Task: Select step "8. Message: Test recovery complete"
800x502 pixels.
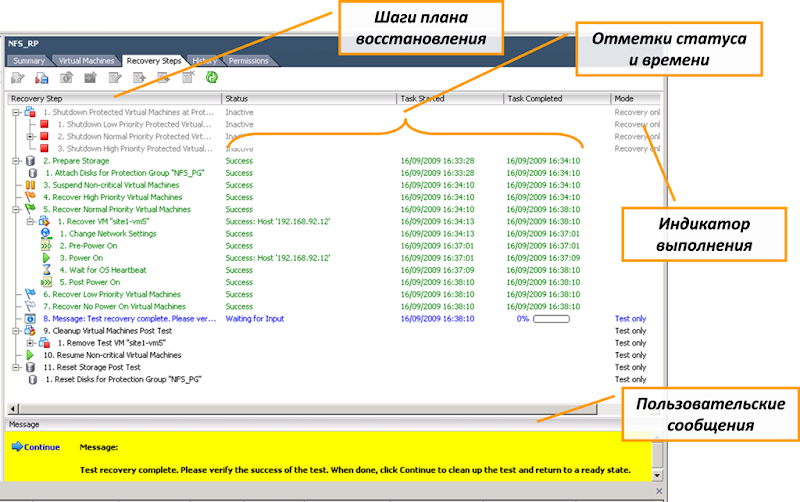Action: click(x=130, y=319)
